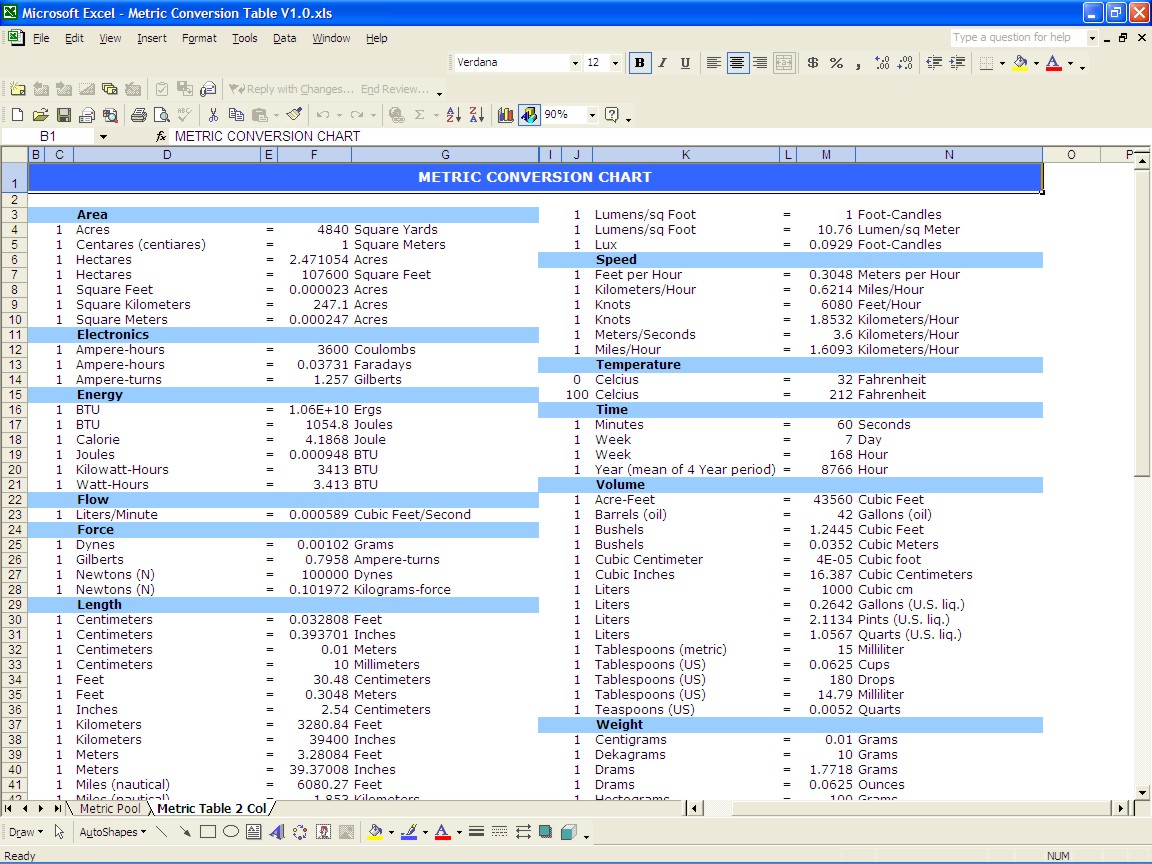
Task: Select the Arrow drawing tool
Action: point(184,832)
